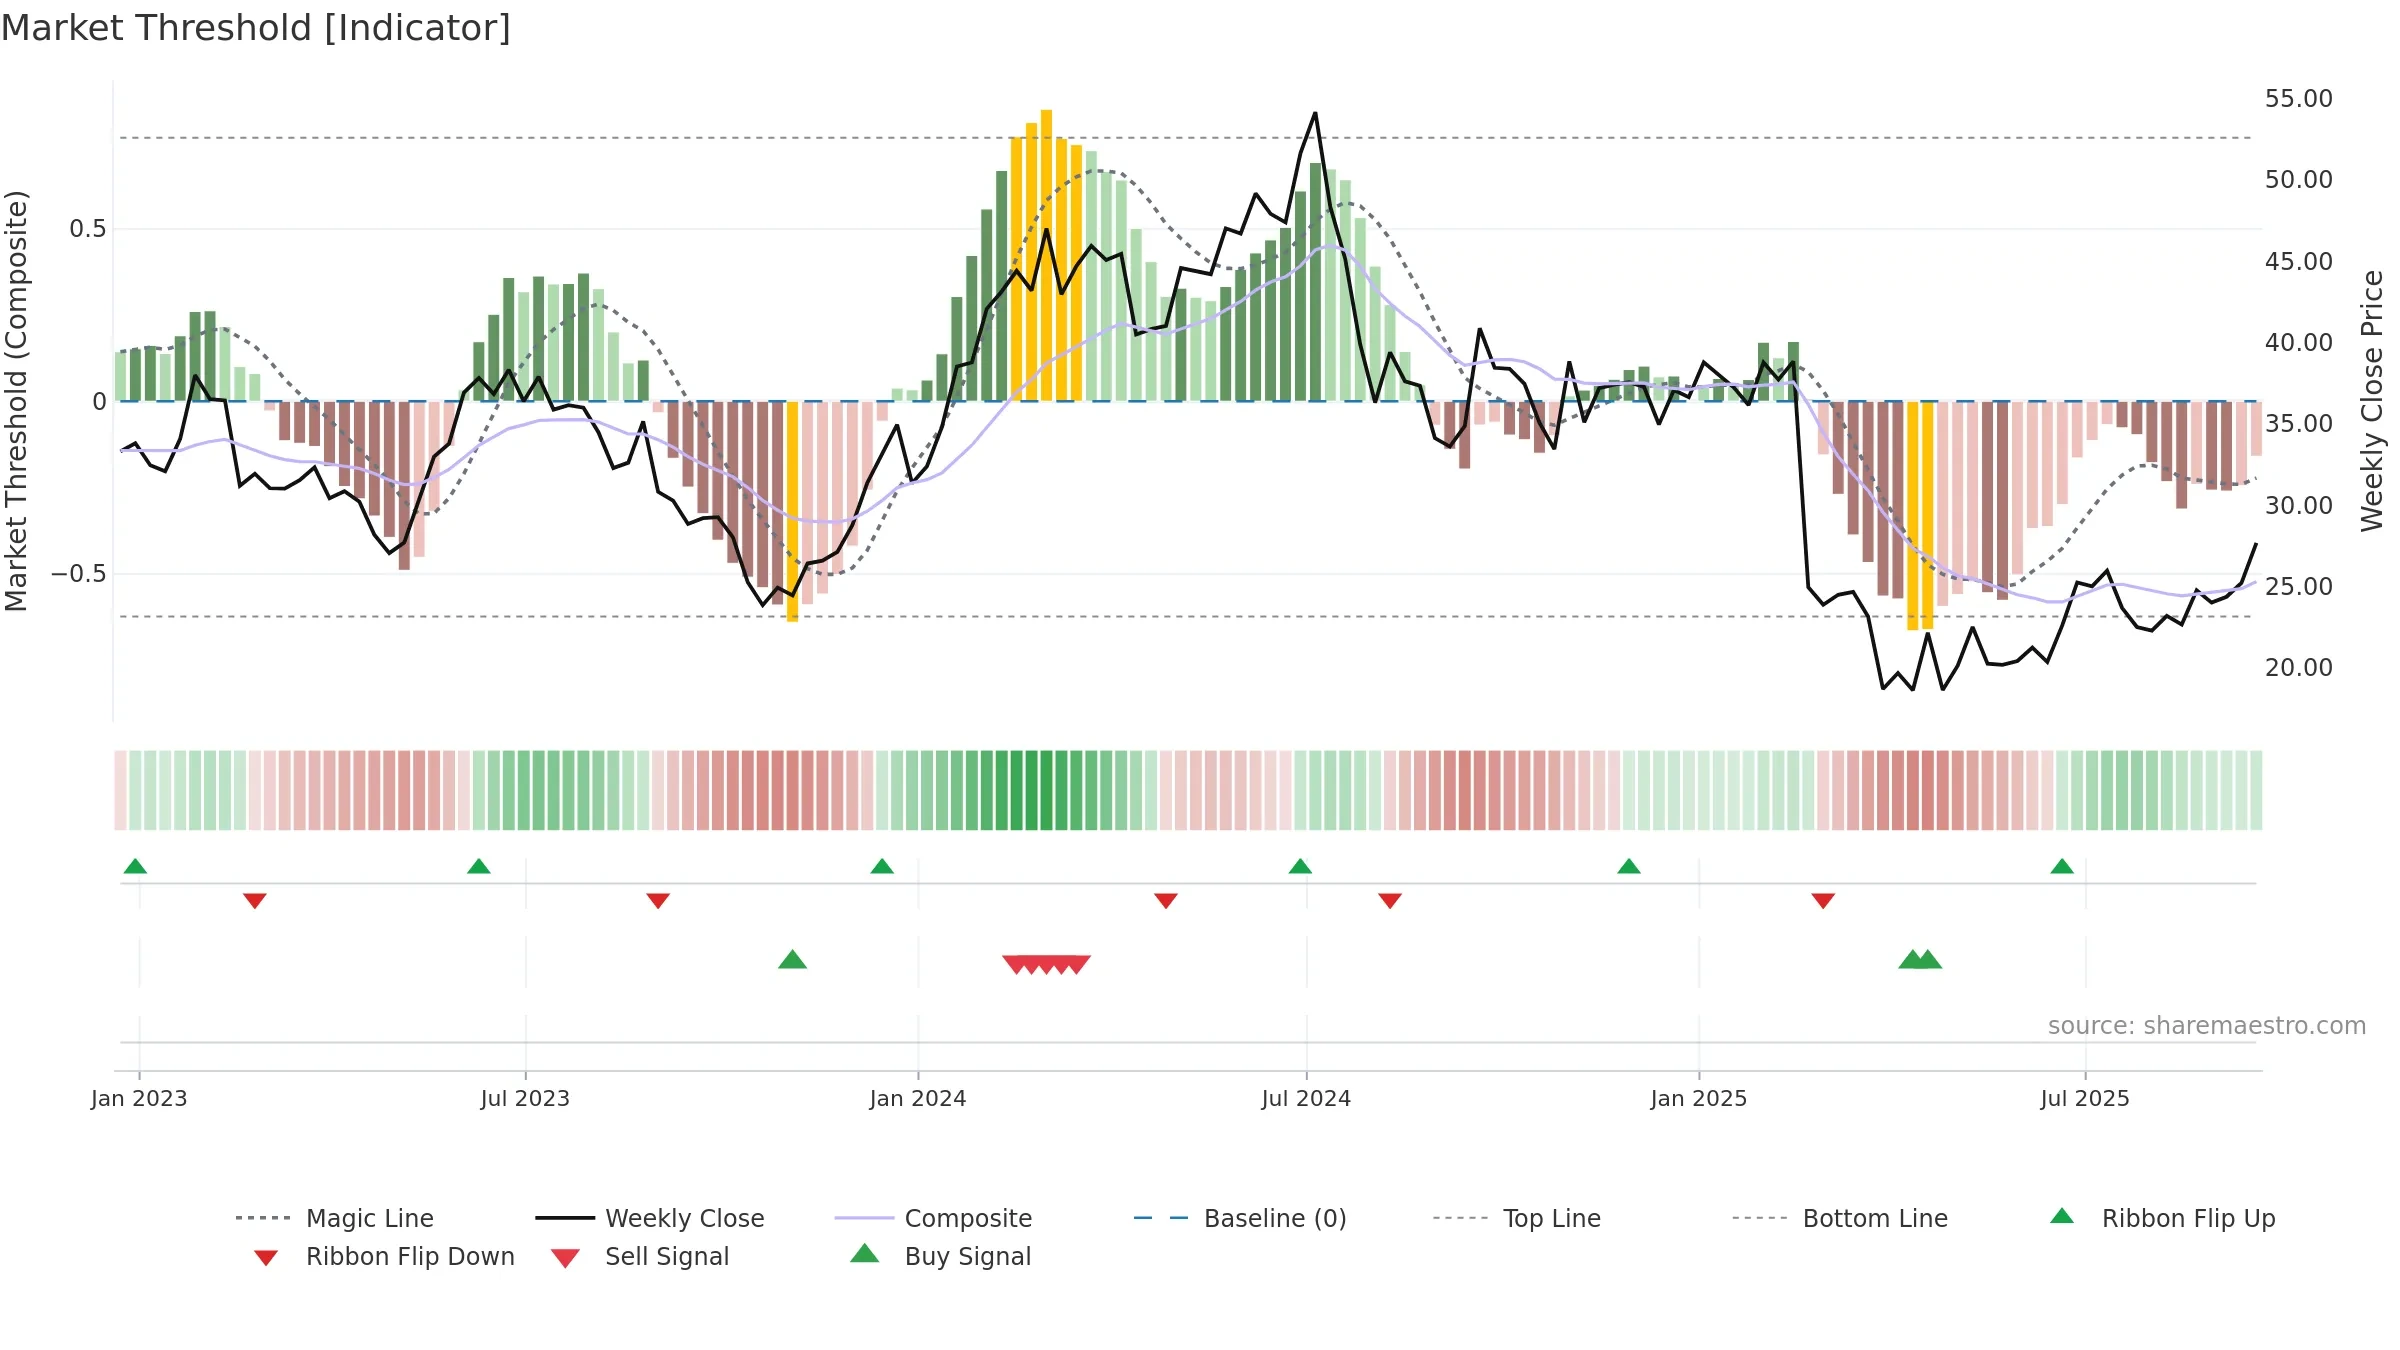Viewport: 2400px width, 1350px height.
Task: Click the Jul 2025 x-axis label
Action: pos(2085,1098)
